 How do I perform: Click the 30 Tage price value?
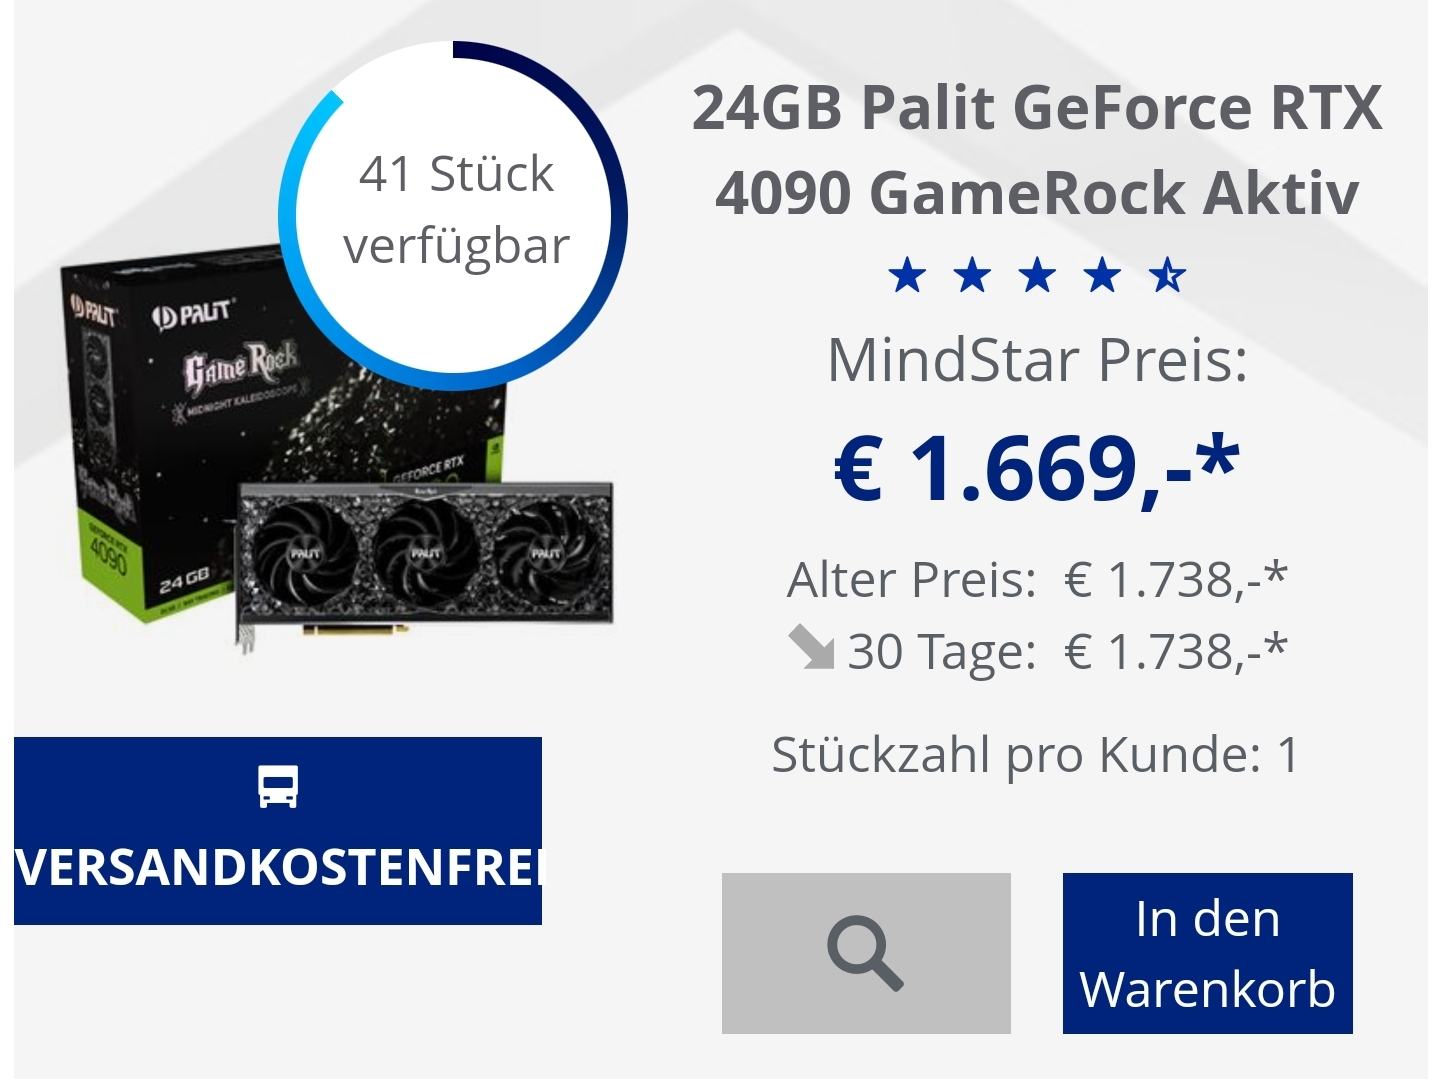[1176, 651]
